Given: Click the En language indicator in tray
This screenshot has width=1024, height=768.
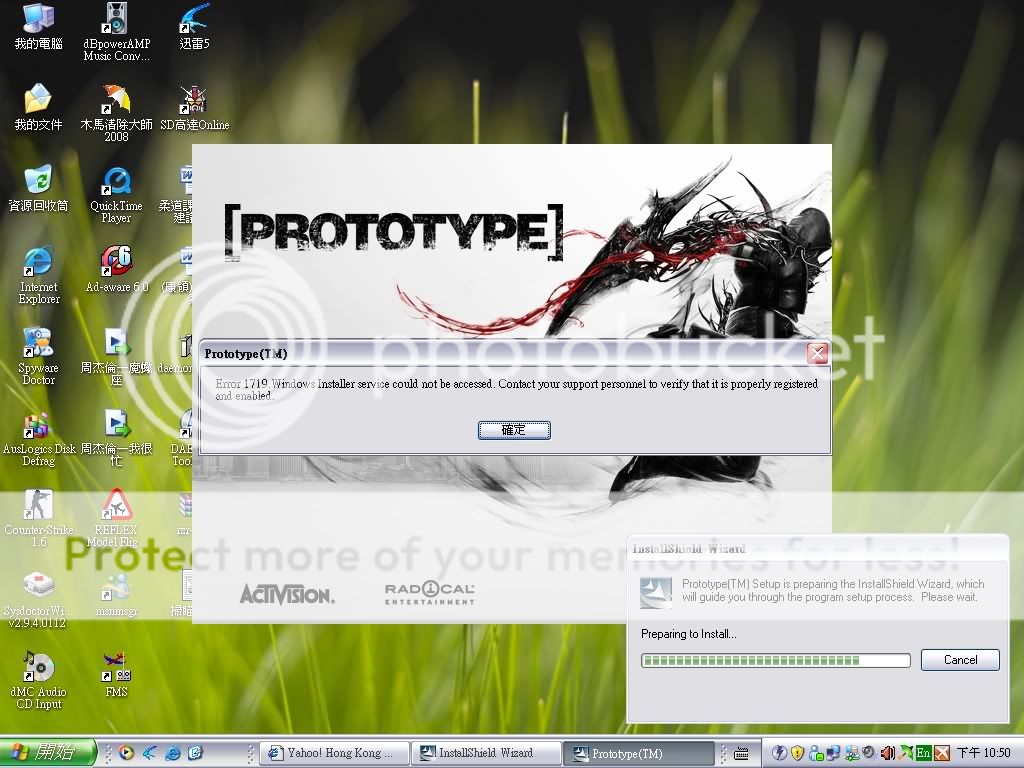Looking at the screenshot, I should (924, 753).
